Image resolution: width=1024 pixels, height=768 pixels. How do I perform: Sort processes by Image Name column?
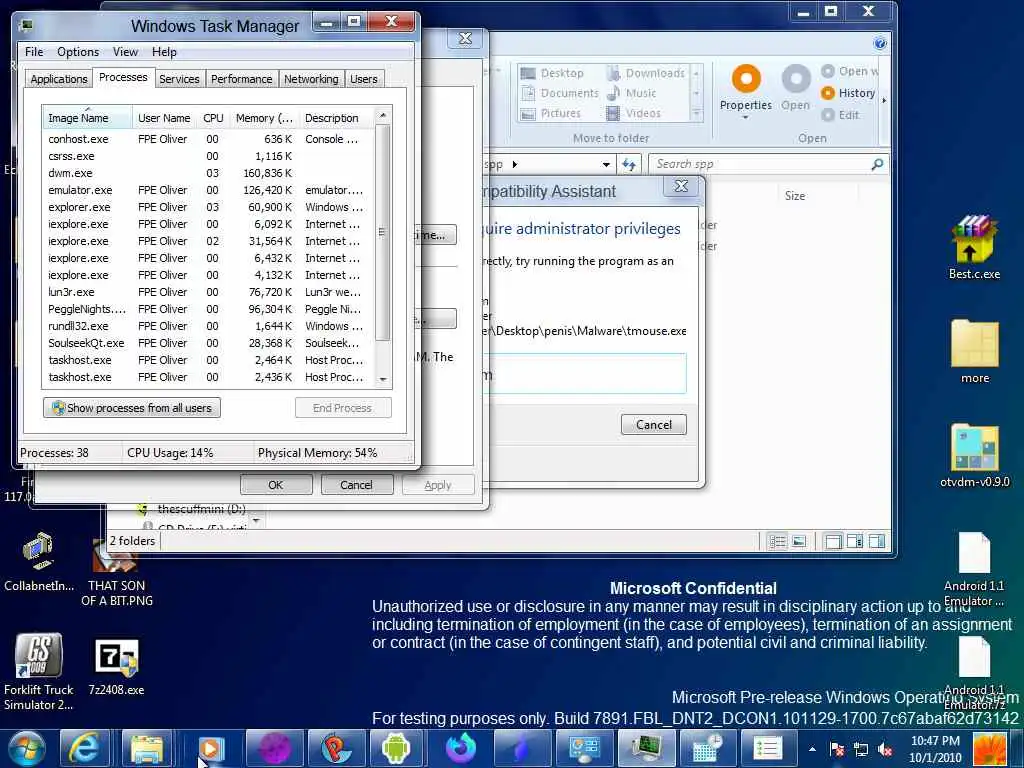[x=87, y=118]
